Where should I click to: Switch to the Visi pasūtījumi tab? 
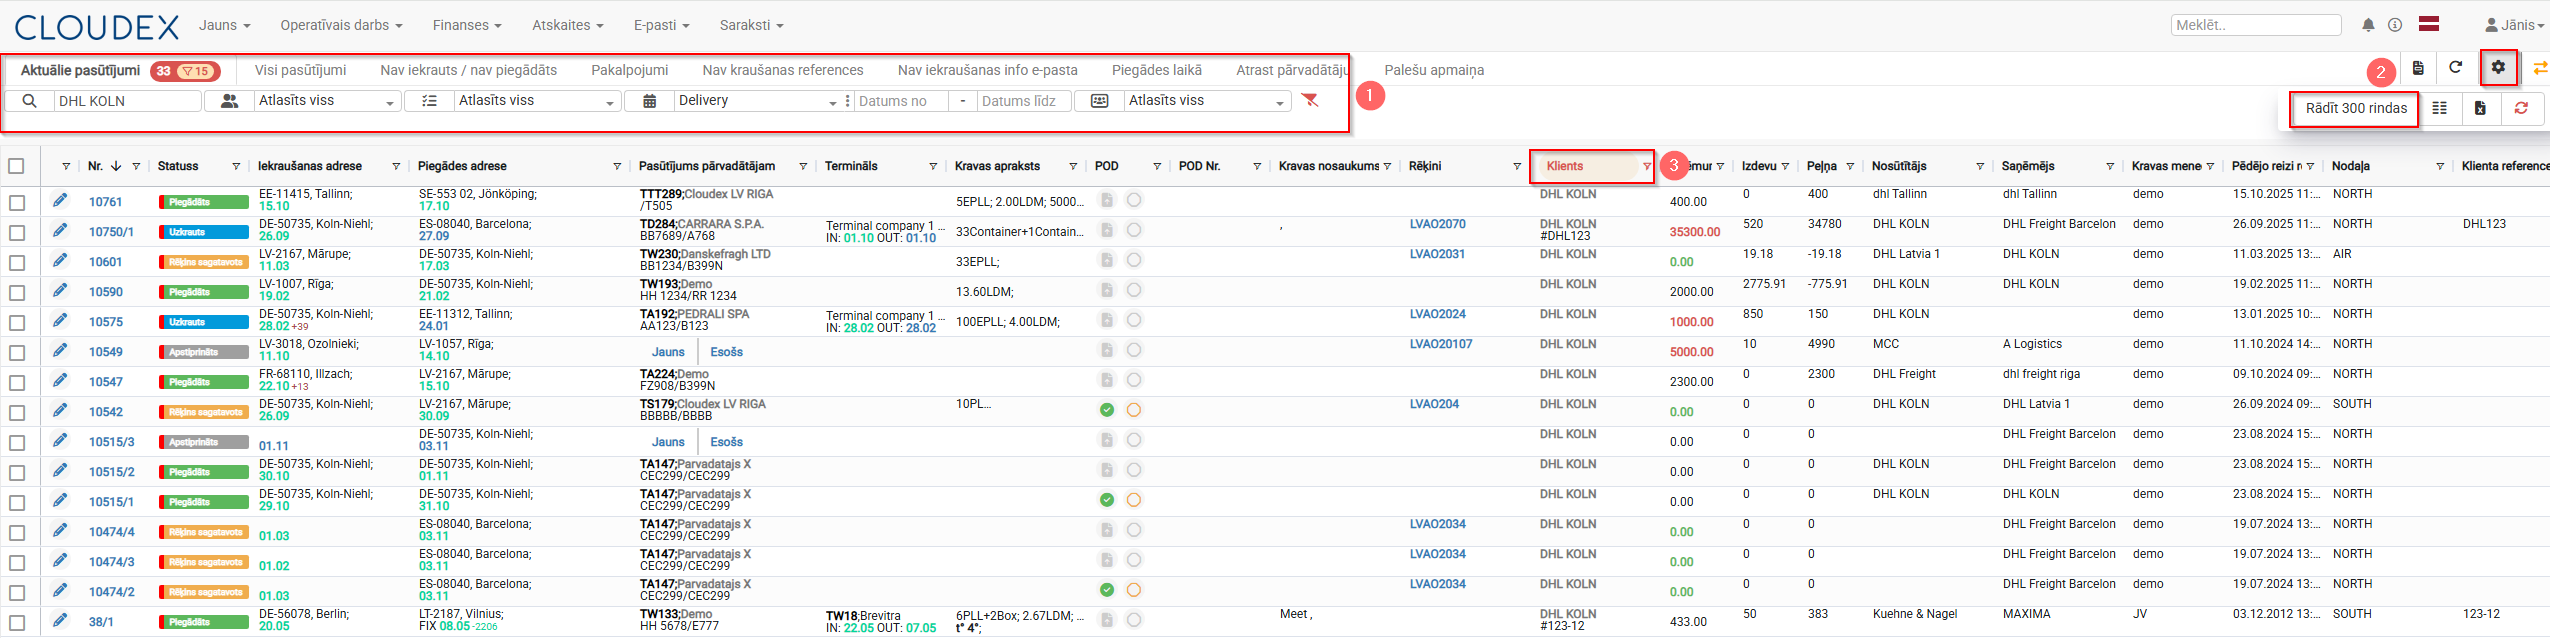pos(300,70)
